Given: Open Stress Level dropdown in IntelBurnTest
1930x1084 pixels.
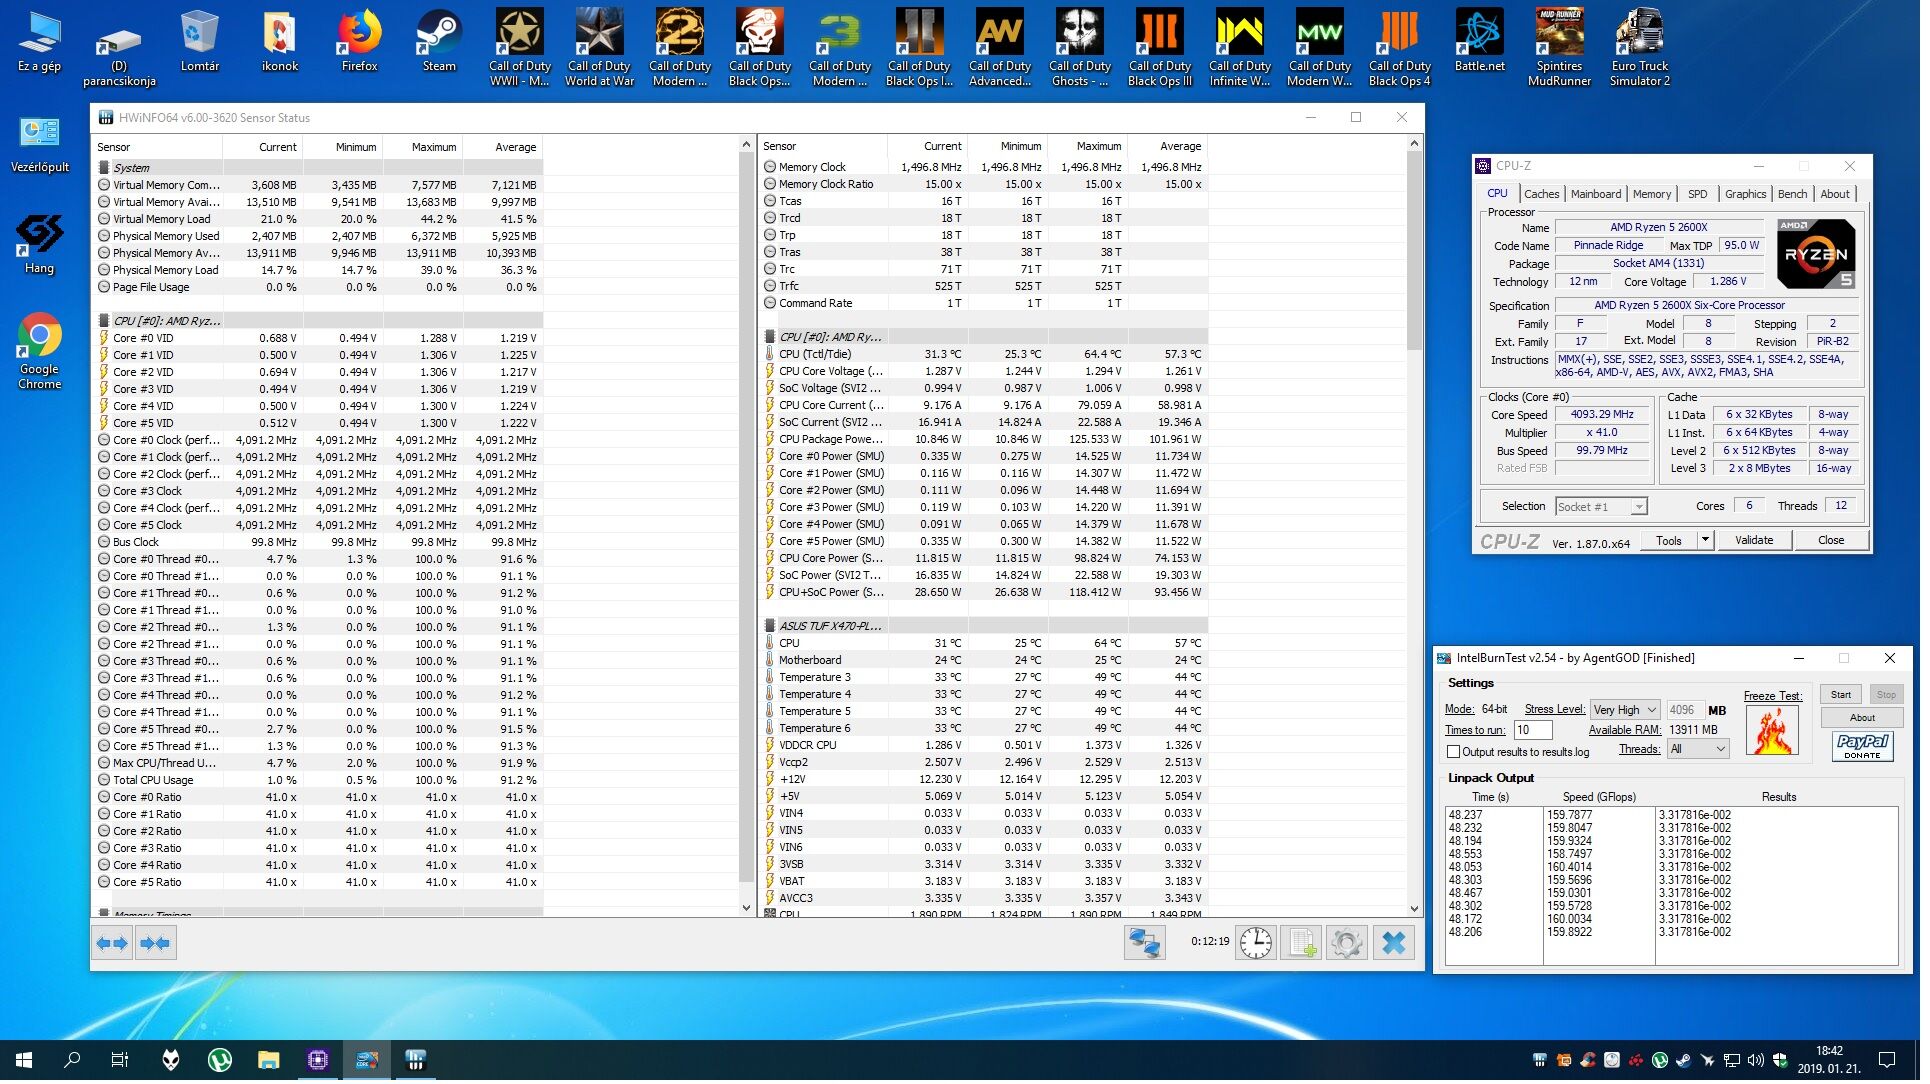Looking at the screenshot, I should [1634, 714].
